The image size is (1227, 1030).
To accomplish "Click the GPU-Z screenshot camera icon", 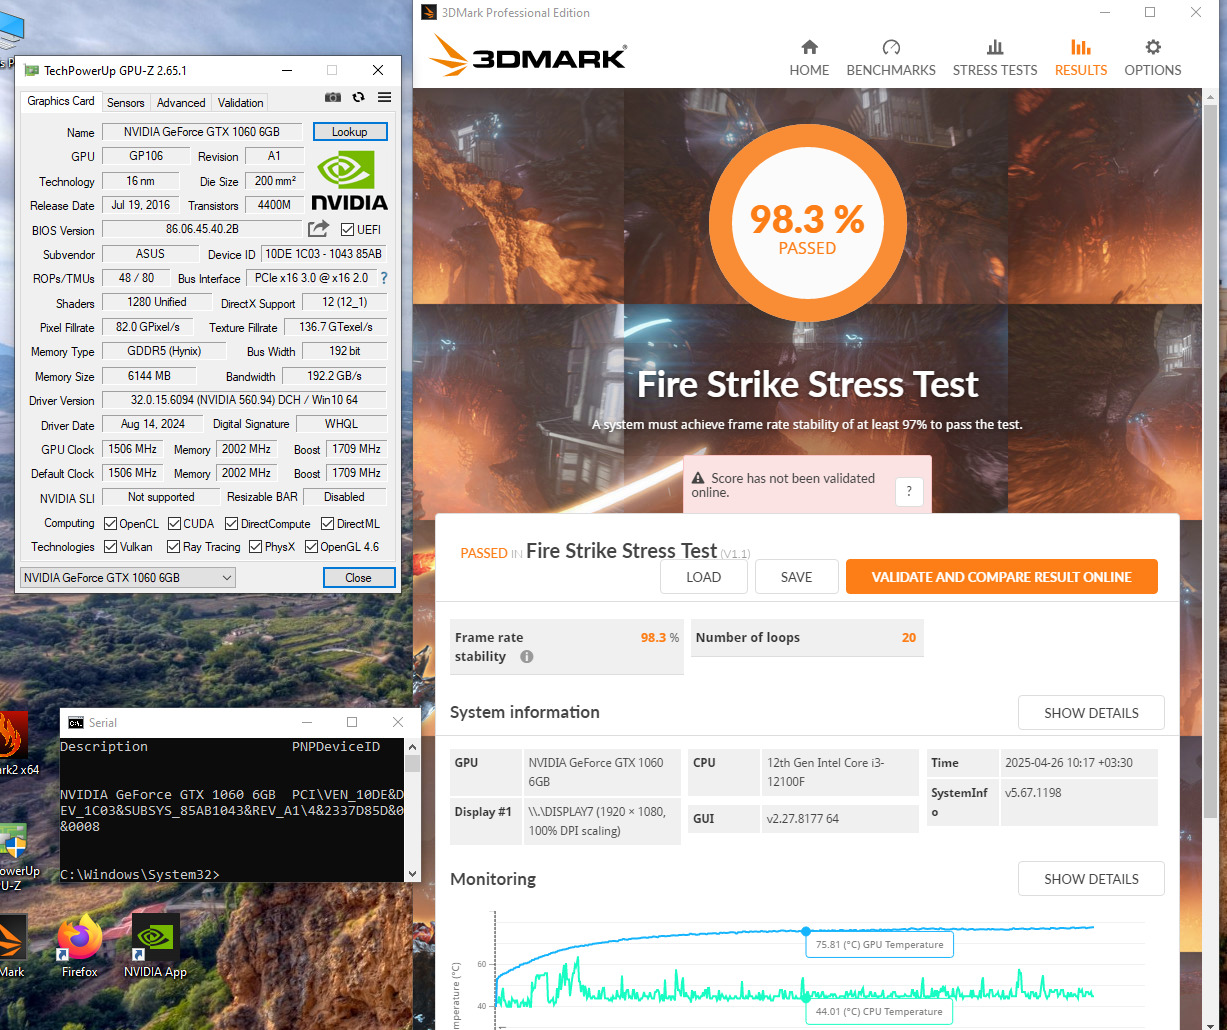I will (x=333, y=97).
